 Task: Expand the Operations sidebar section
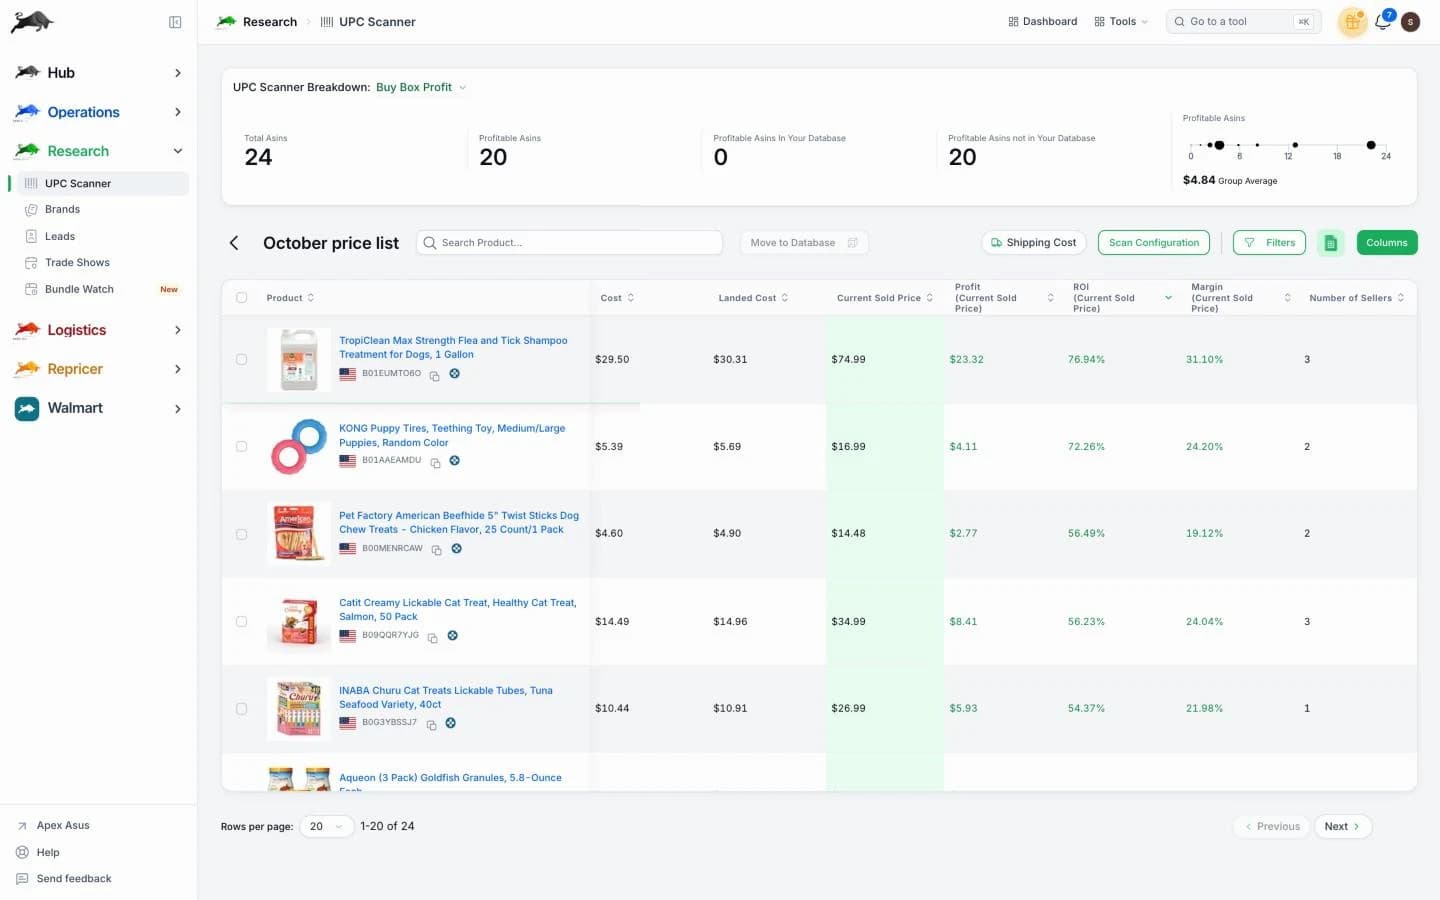tap(98, 112)
